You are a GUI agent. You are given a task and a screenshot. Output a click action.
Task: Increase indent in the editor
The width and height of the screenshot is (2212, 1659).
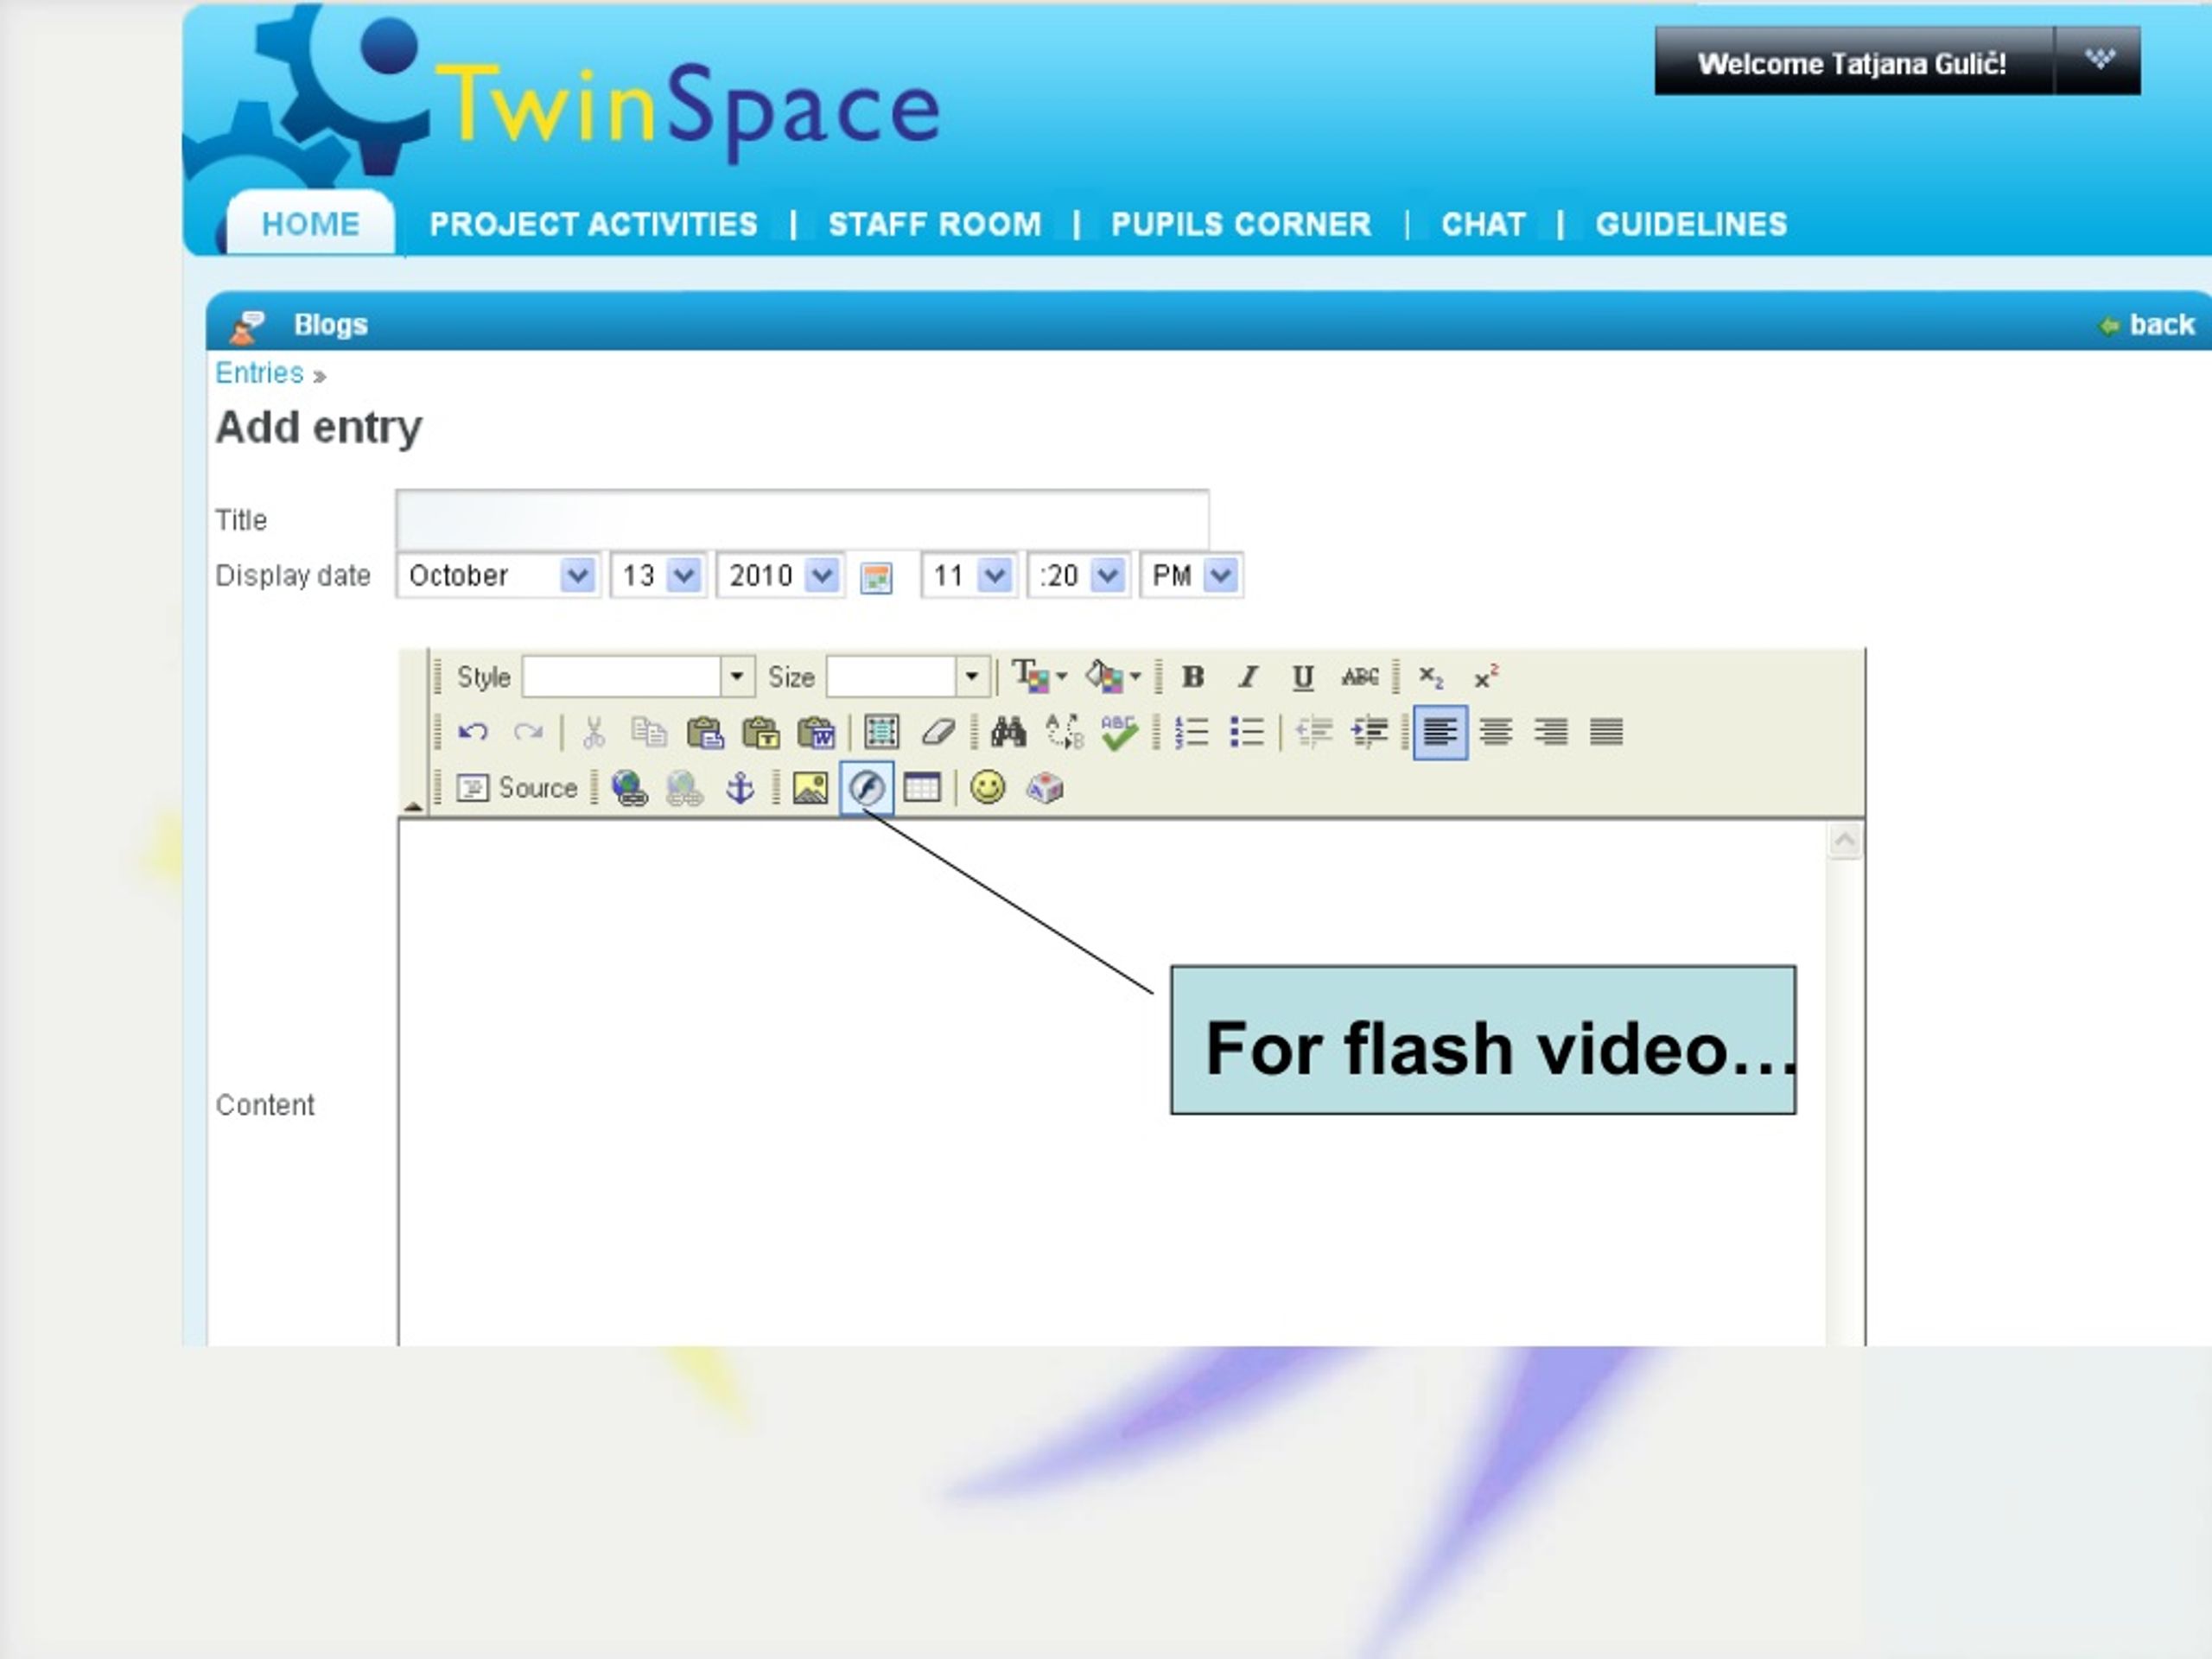tap(1369, 732)
